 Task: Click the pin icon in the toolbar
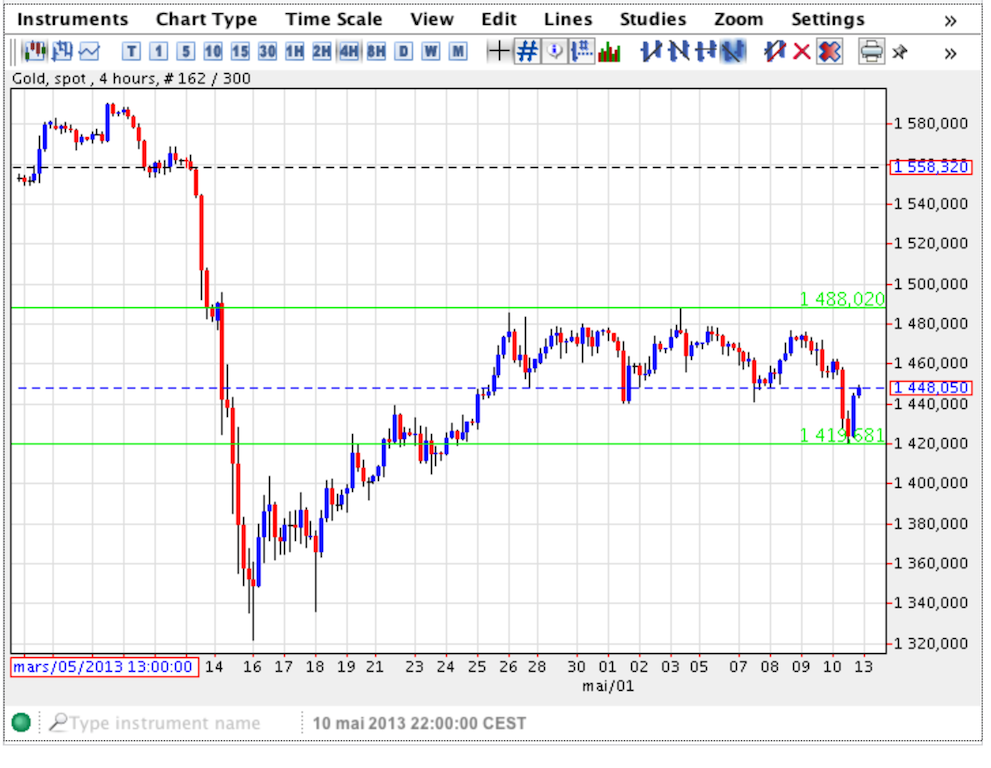tap(900, 52)
